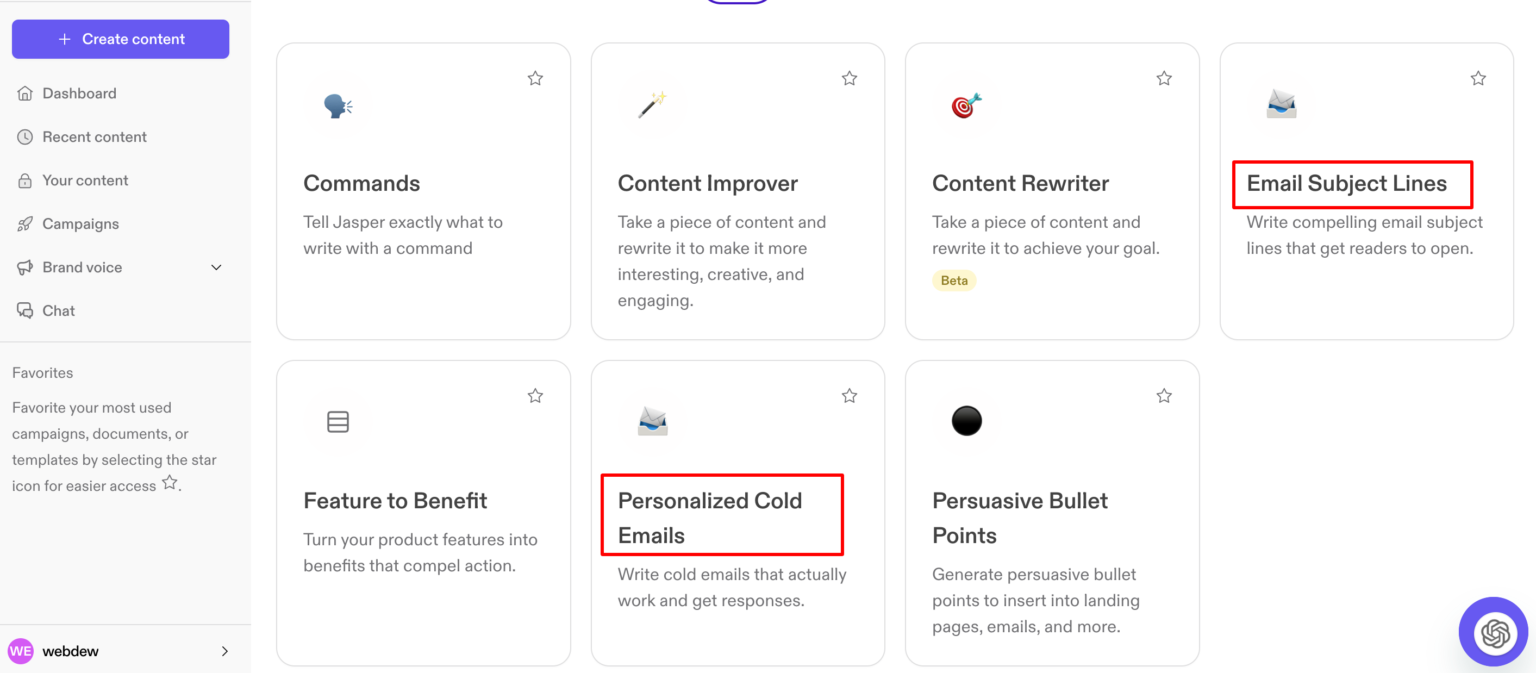Viewport: 1536px width, 673px height.
Task: Favorite the Commands template star
Action: point(535,78)
